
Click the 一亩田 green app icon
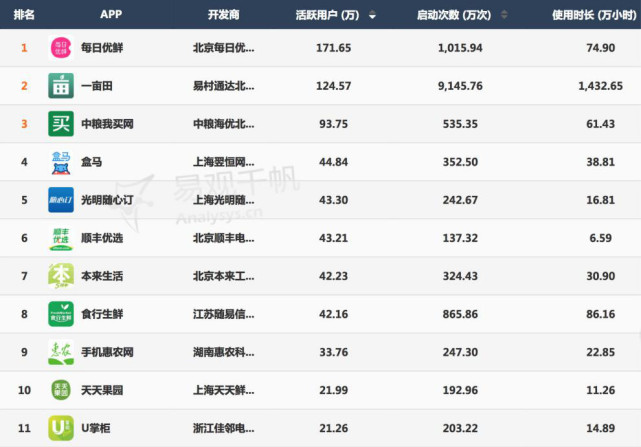pyautogui.click(x=61, y=86)
